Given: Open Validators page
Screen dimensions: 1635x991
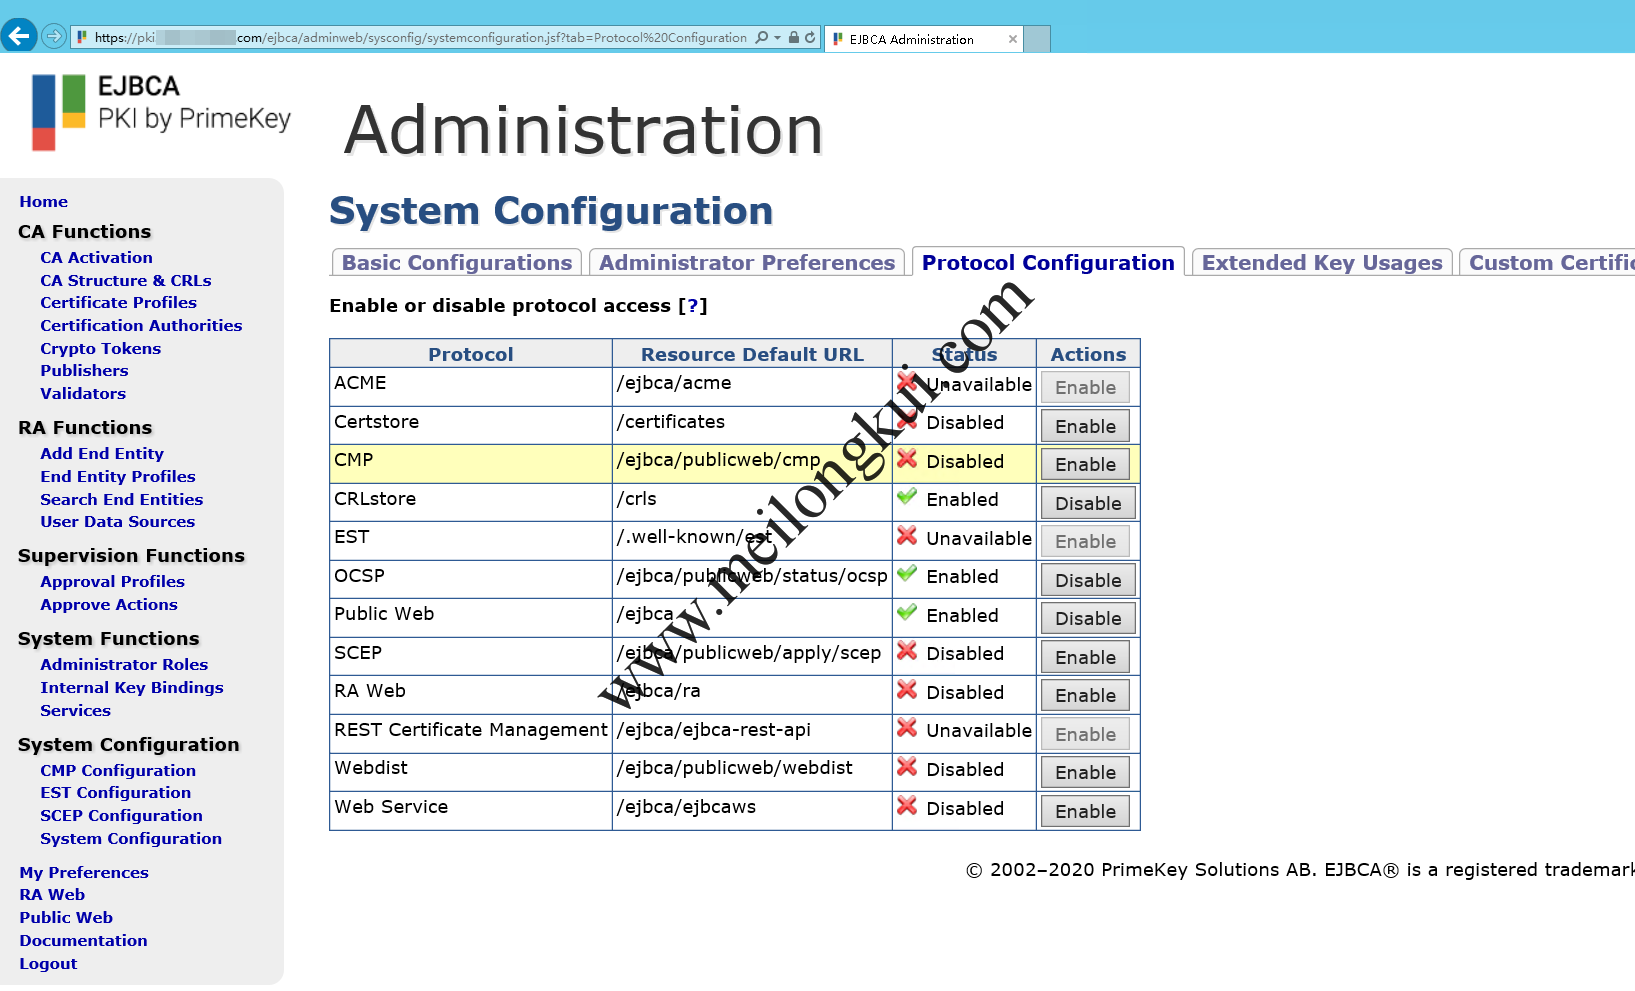Looking at the screenshot, I should coord(83,393).
